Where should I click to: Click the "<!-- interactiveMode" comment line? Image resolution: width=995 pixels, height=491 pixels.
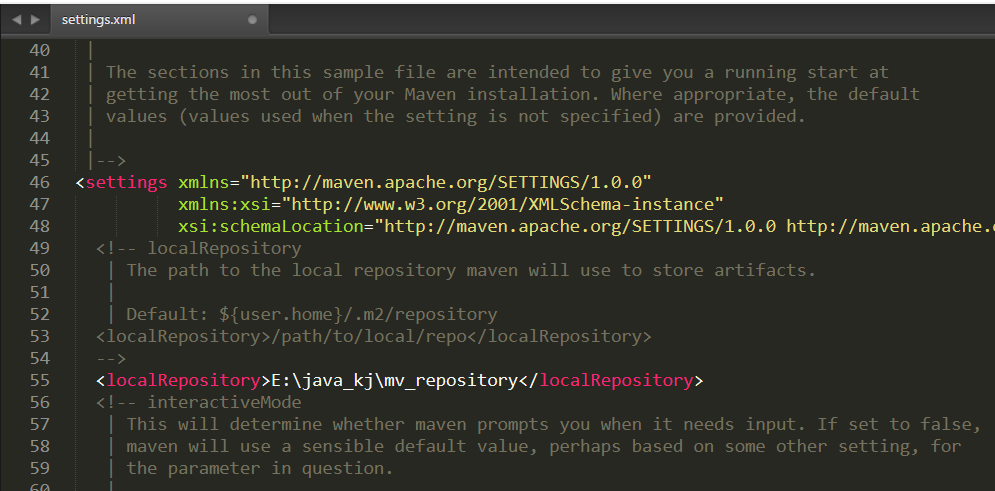[x=199, y=403]
